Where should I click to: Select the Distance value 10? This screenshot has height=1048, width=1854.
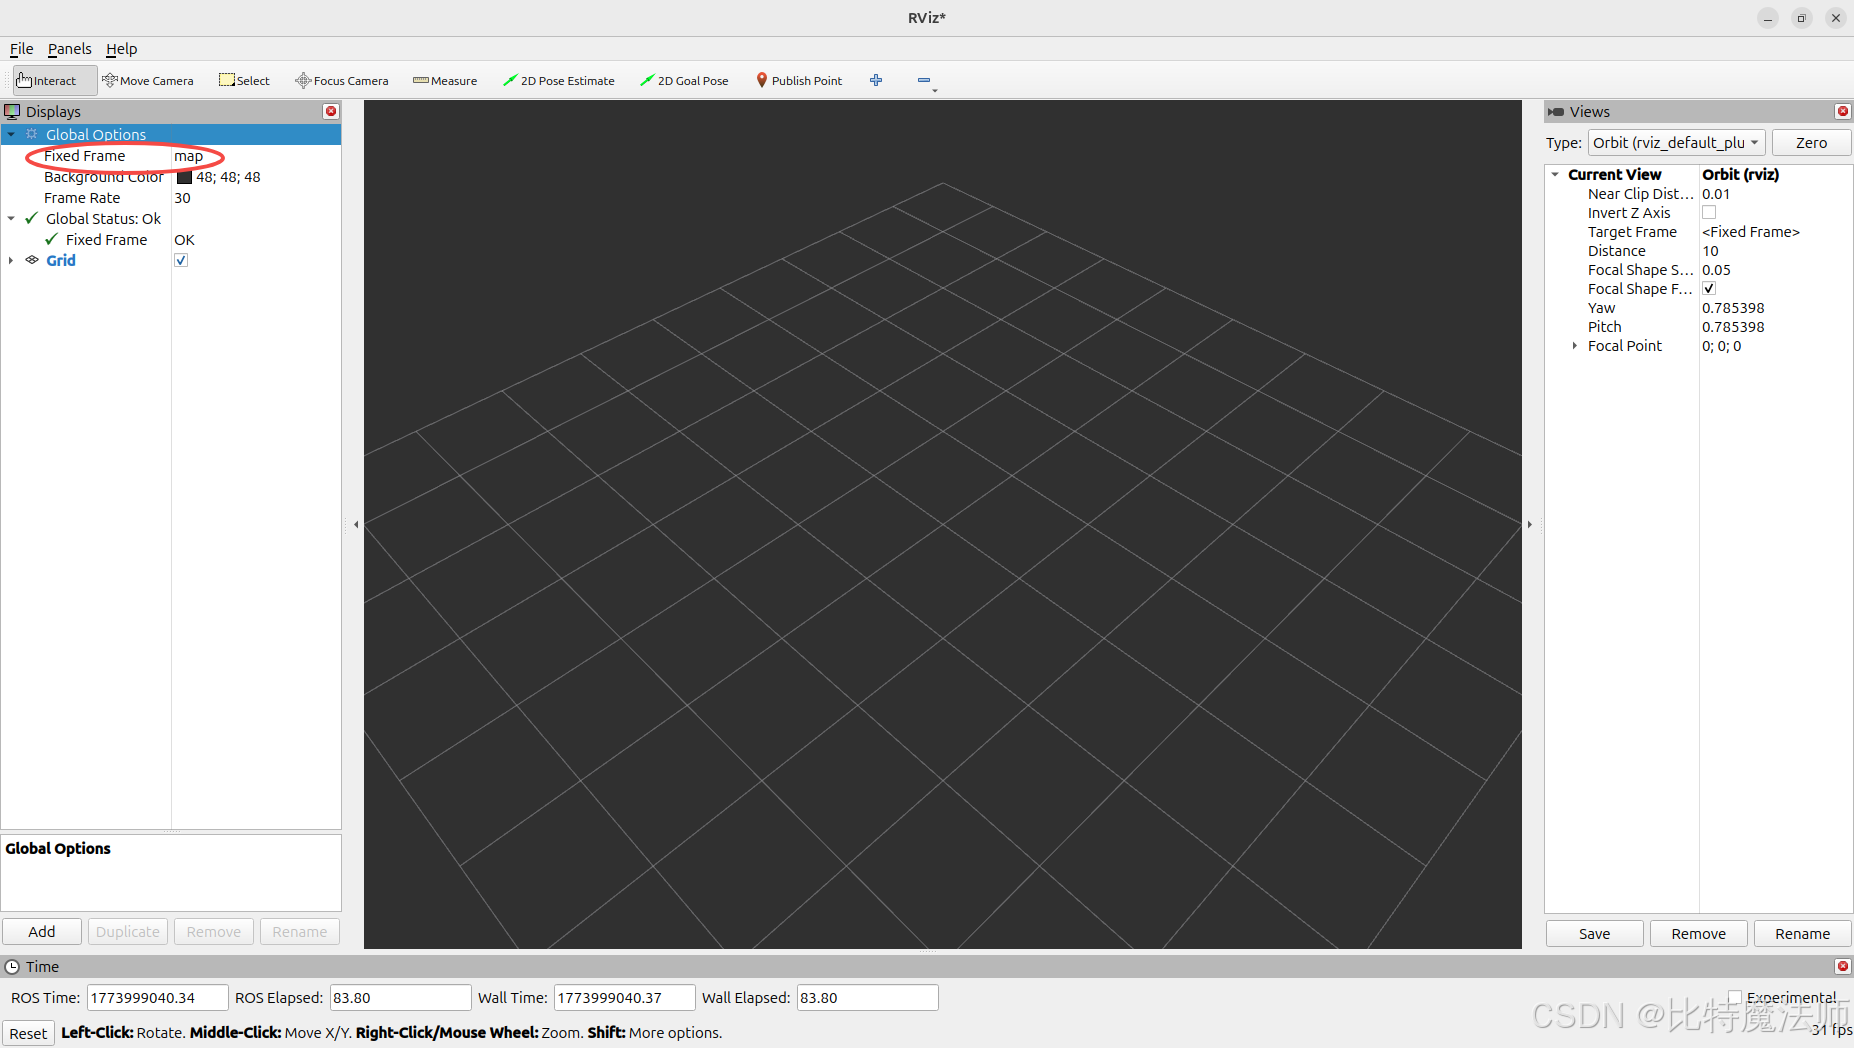[x=1710, y=251]
